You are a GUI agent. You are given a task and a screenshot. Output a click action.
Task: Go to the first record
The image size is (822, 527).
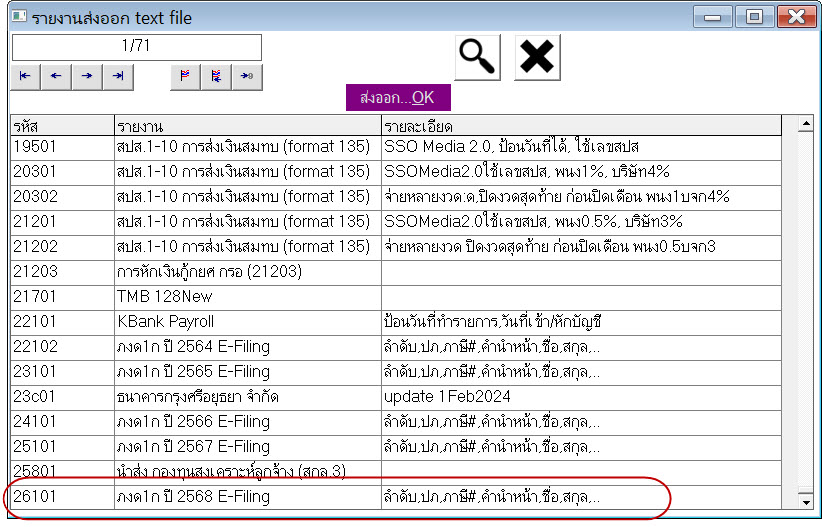coord(25,77)
